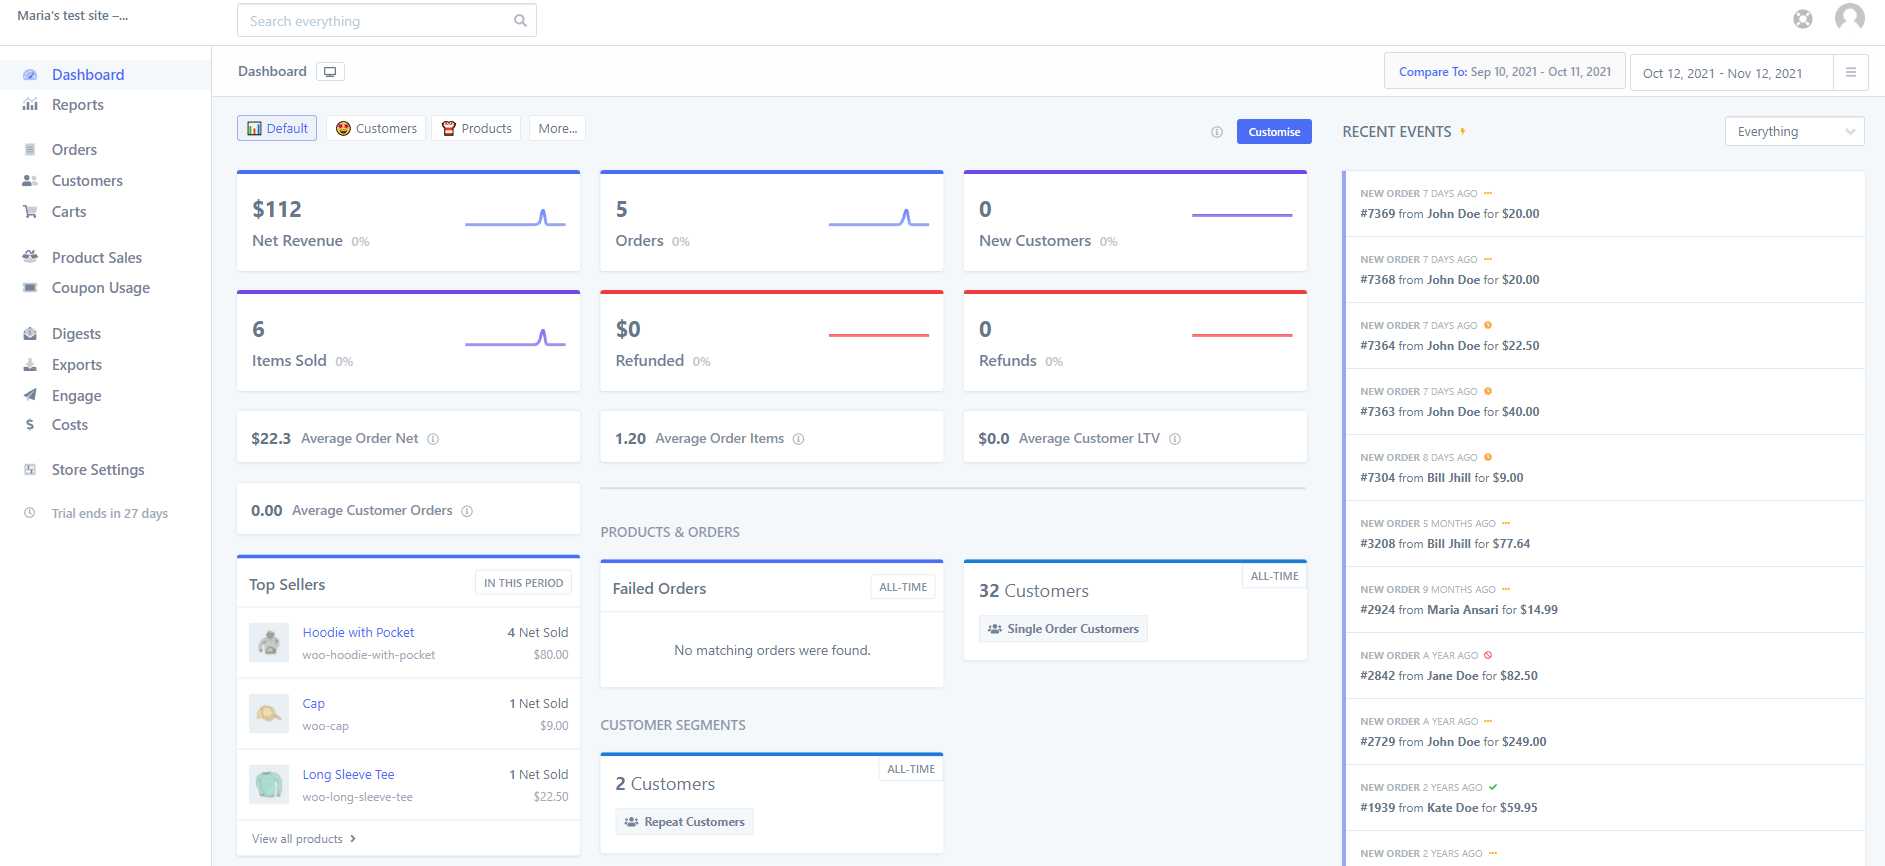The width and height of the screenshot is (1885, 866).
Task: Click the Hoodie with Pocket product thumbnail
Action: (269, 643)
